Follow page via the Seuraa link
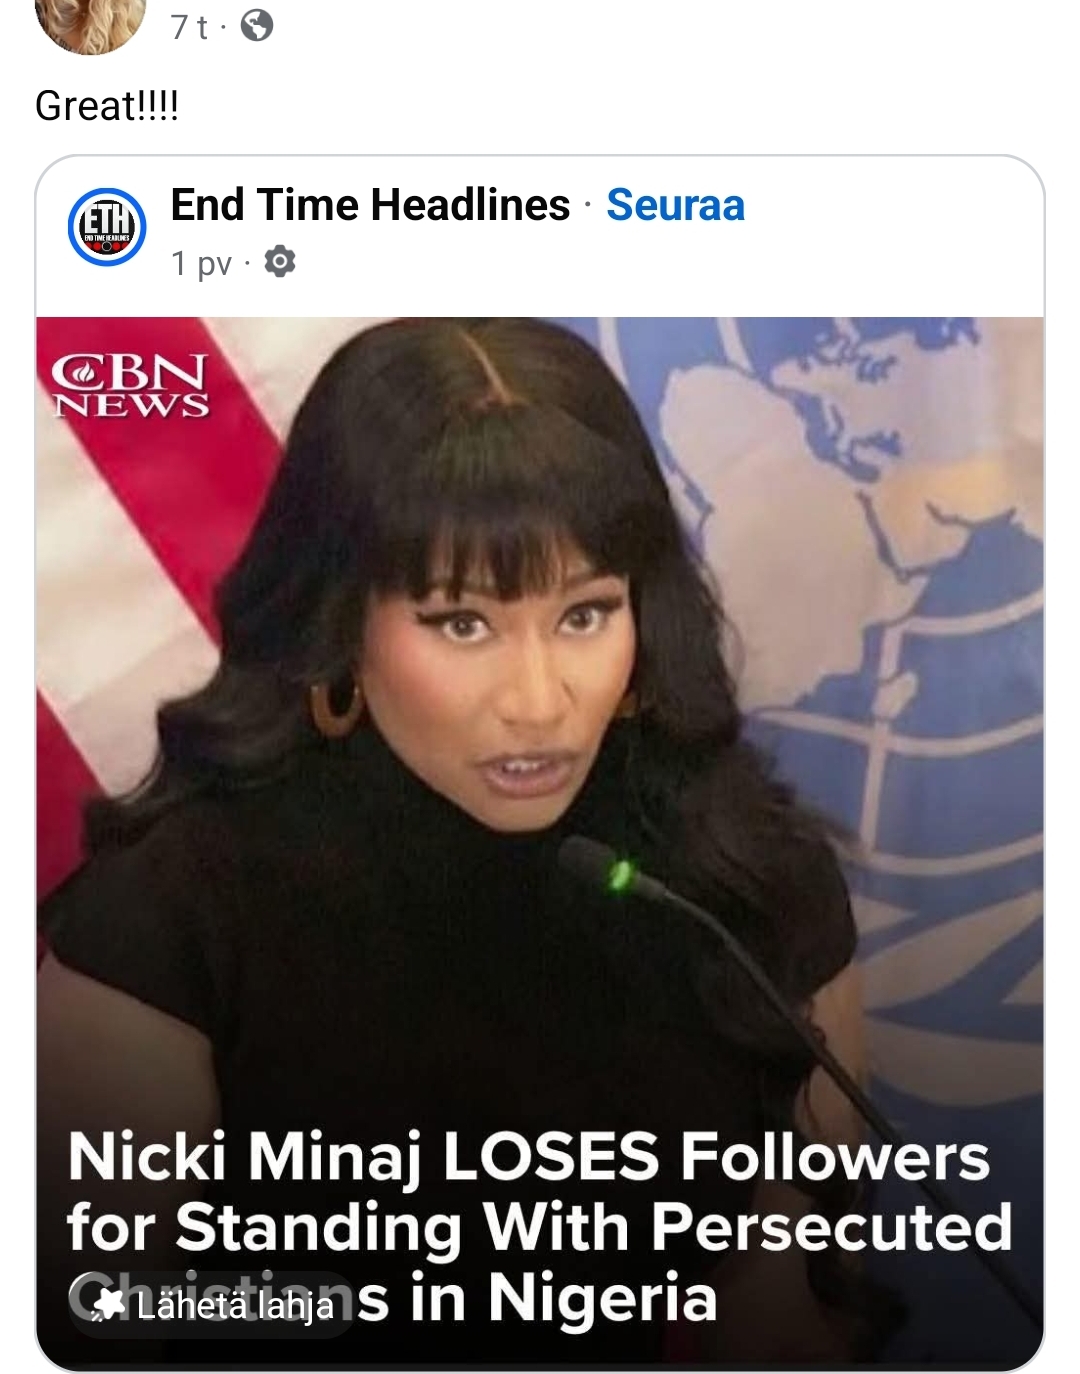 click(675, 205)
